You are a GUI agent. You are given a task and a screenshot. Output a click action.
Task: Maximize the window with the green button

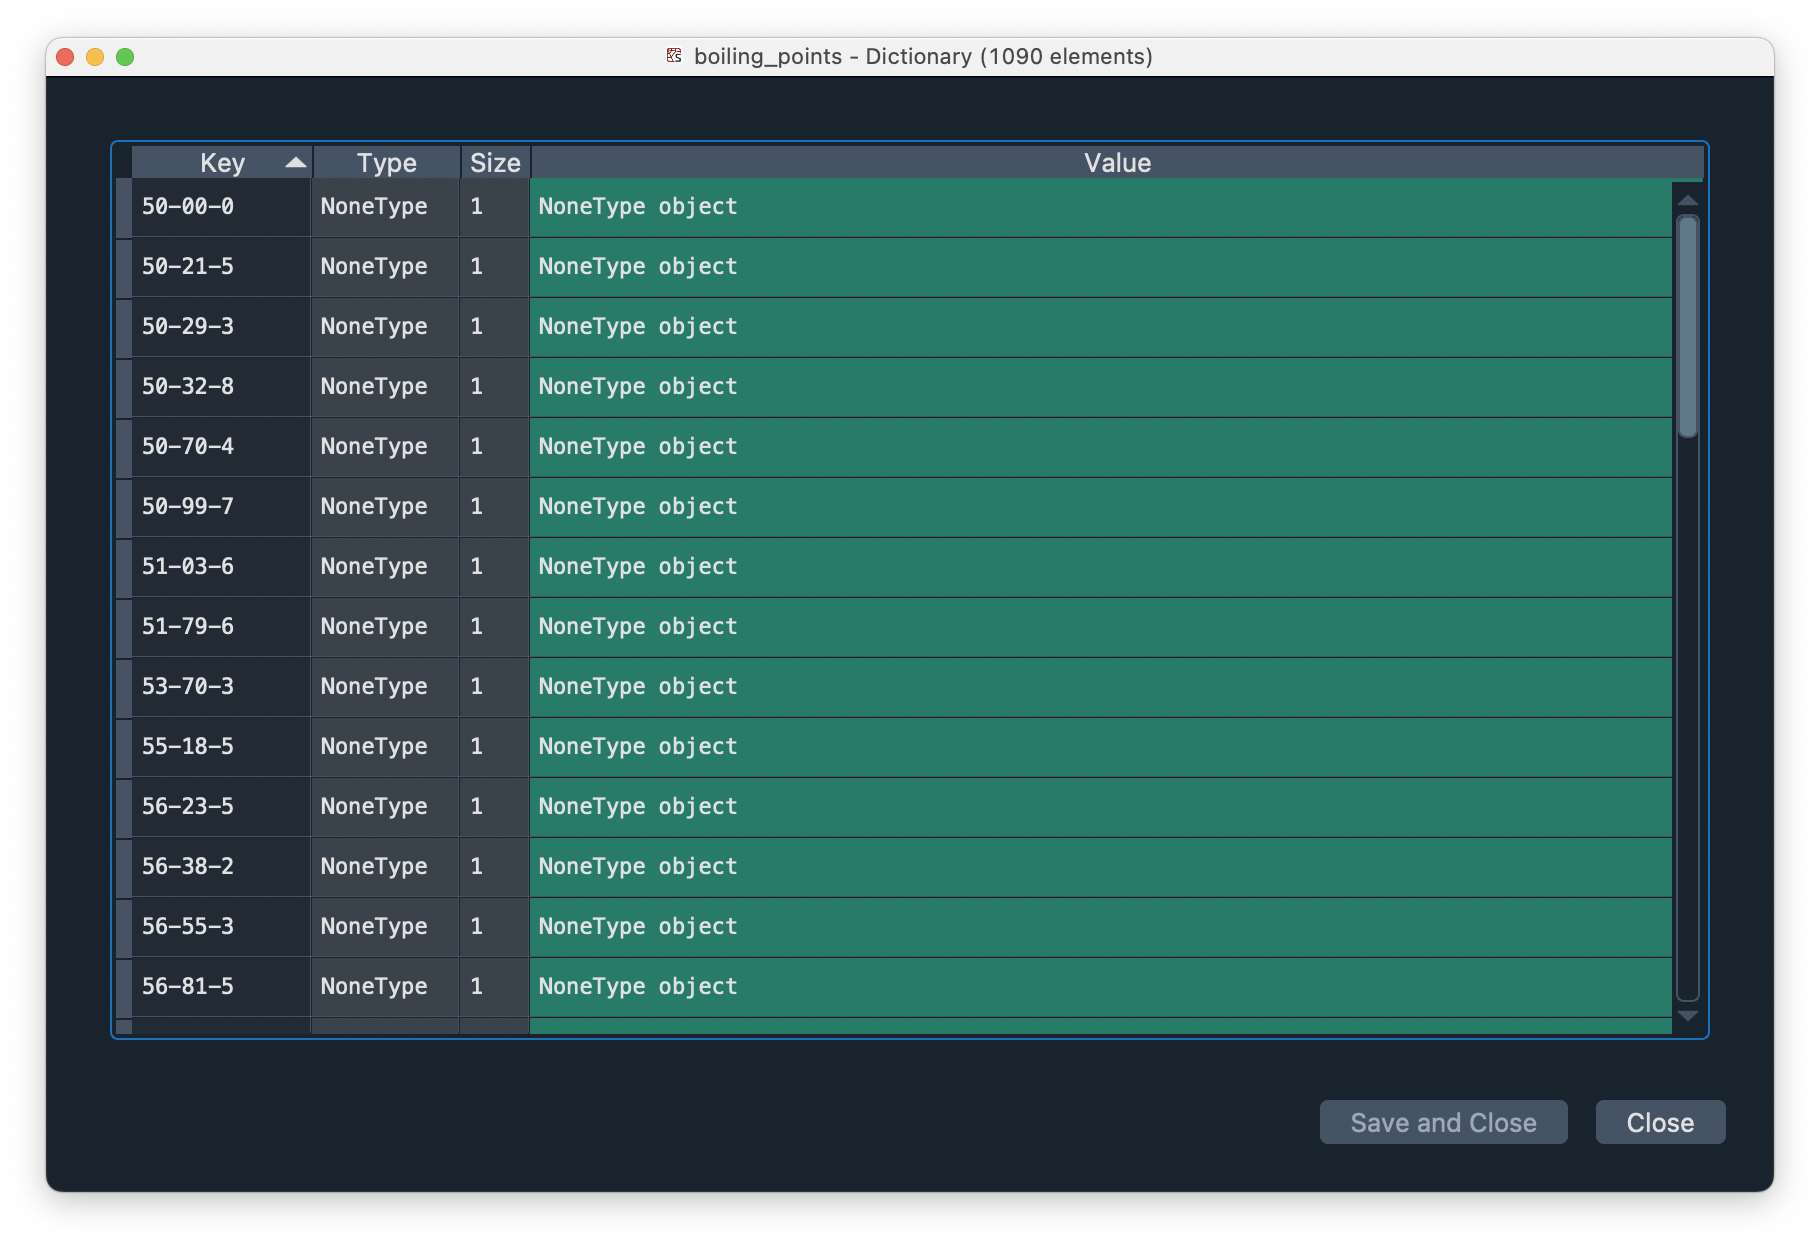[x=125, y=57]
